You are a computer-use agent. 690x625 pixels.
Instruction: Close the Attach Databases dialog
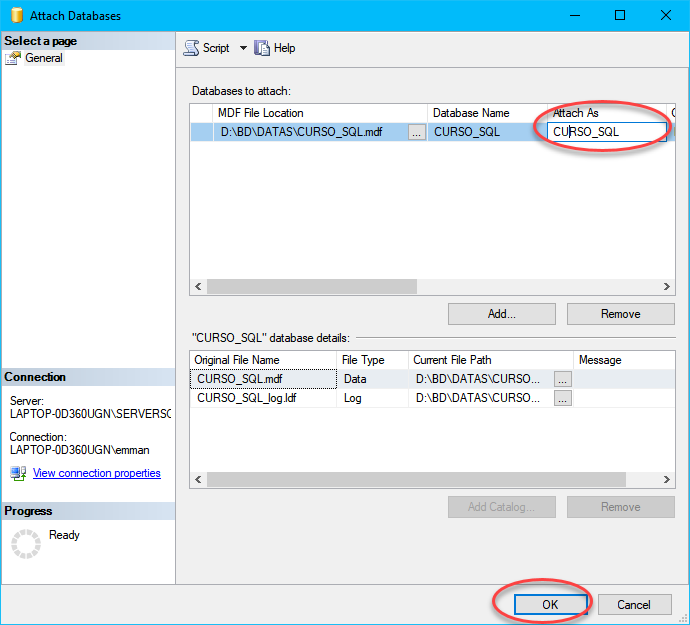[x=666, y=15]
